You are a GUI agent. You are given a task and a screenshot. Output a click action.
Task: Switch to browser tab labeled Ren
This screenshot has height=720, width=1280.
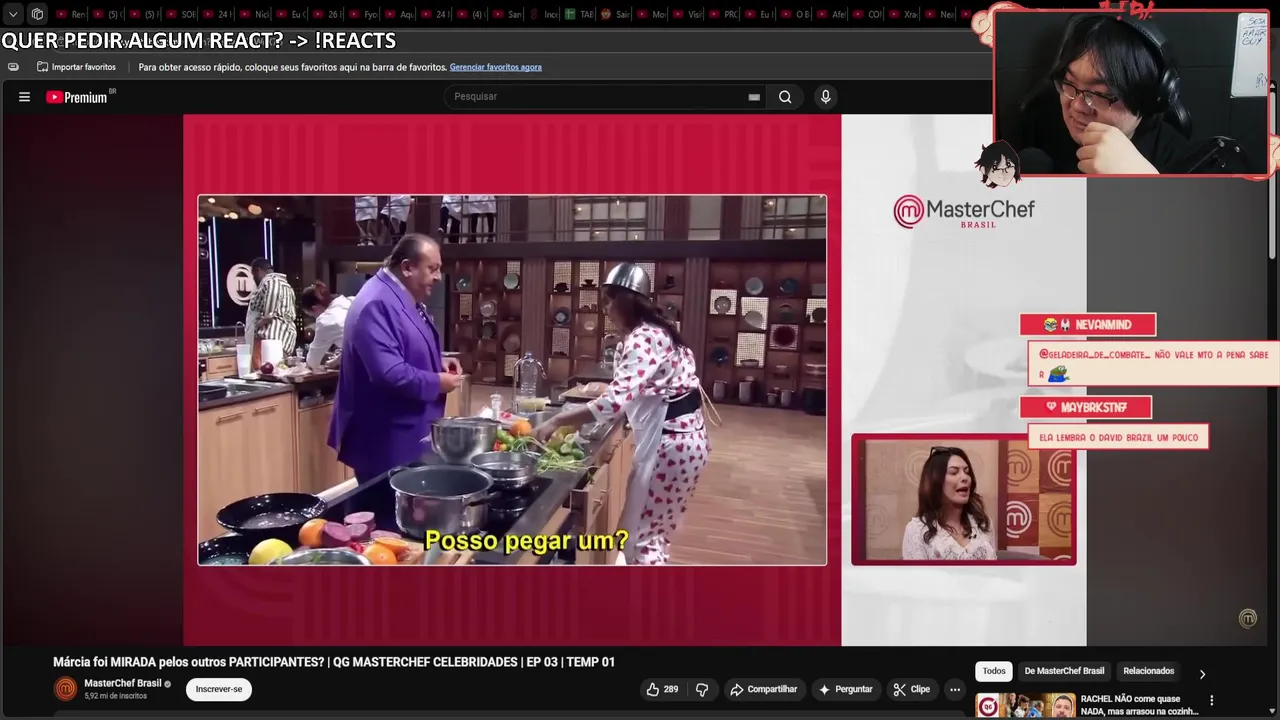tap(72, 15)
